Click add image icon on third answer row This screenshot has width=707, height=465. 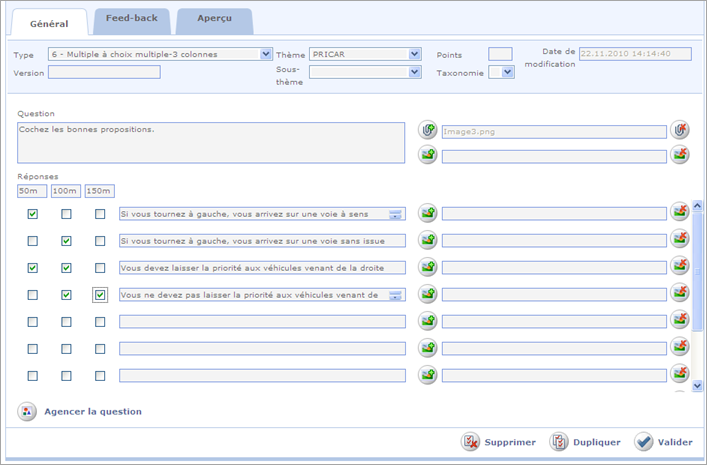click(428, 267)
